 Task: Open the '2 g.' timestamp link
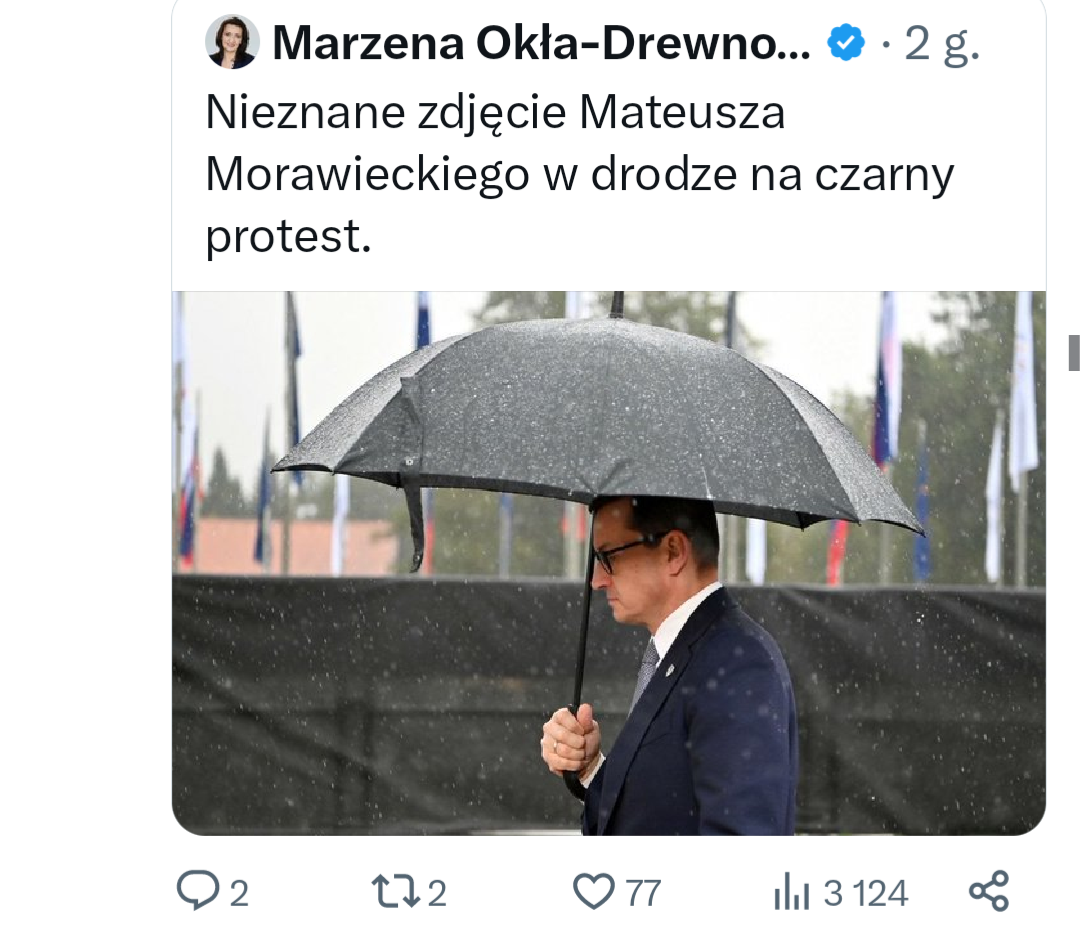click(x=942, y=45)
